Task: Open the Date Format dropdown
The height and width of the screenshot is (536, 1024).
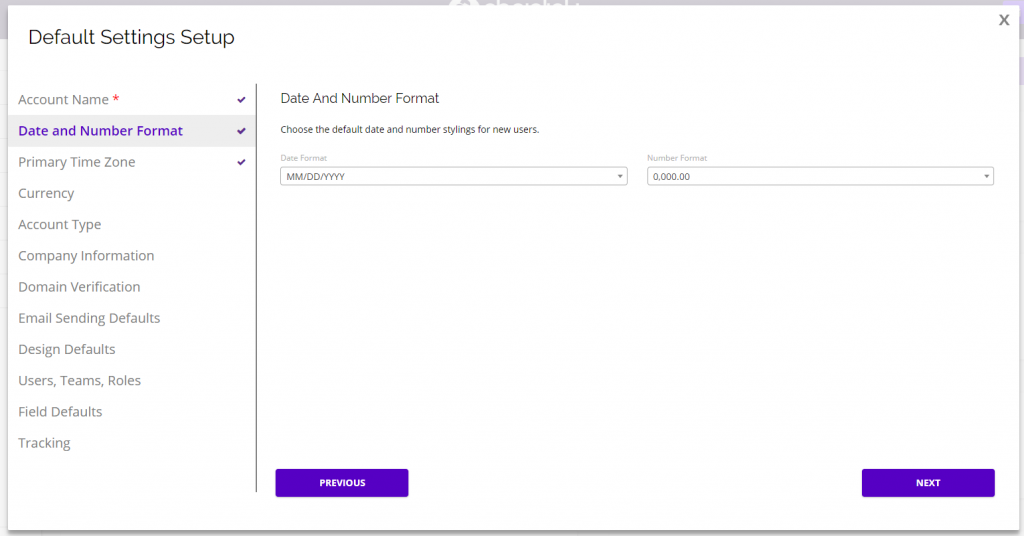Action: coord(454,176)
